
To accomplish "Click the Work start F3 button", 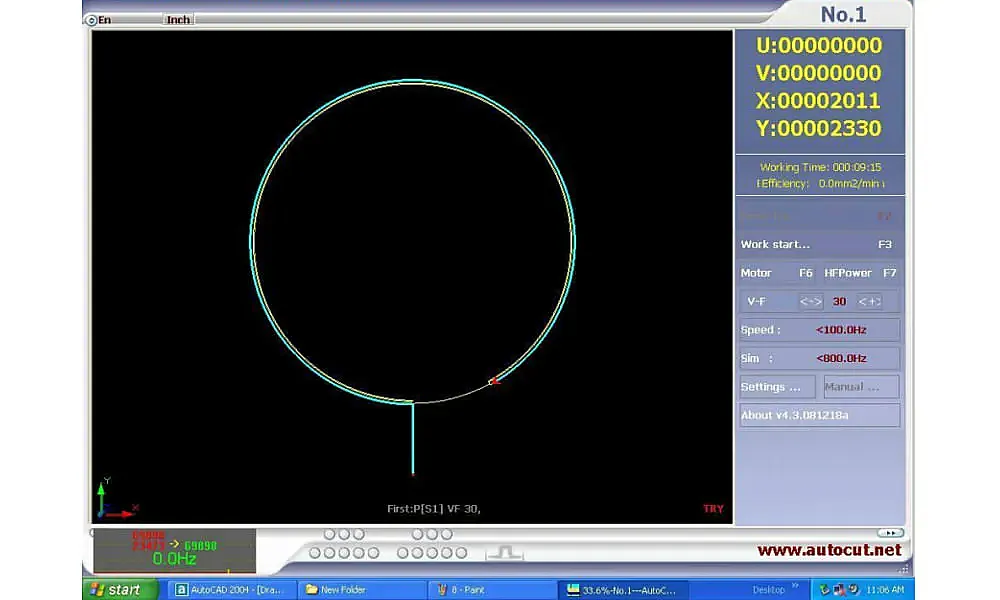I will pyautogui.click(x=819, y=244).
